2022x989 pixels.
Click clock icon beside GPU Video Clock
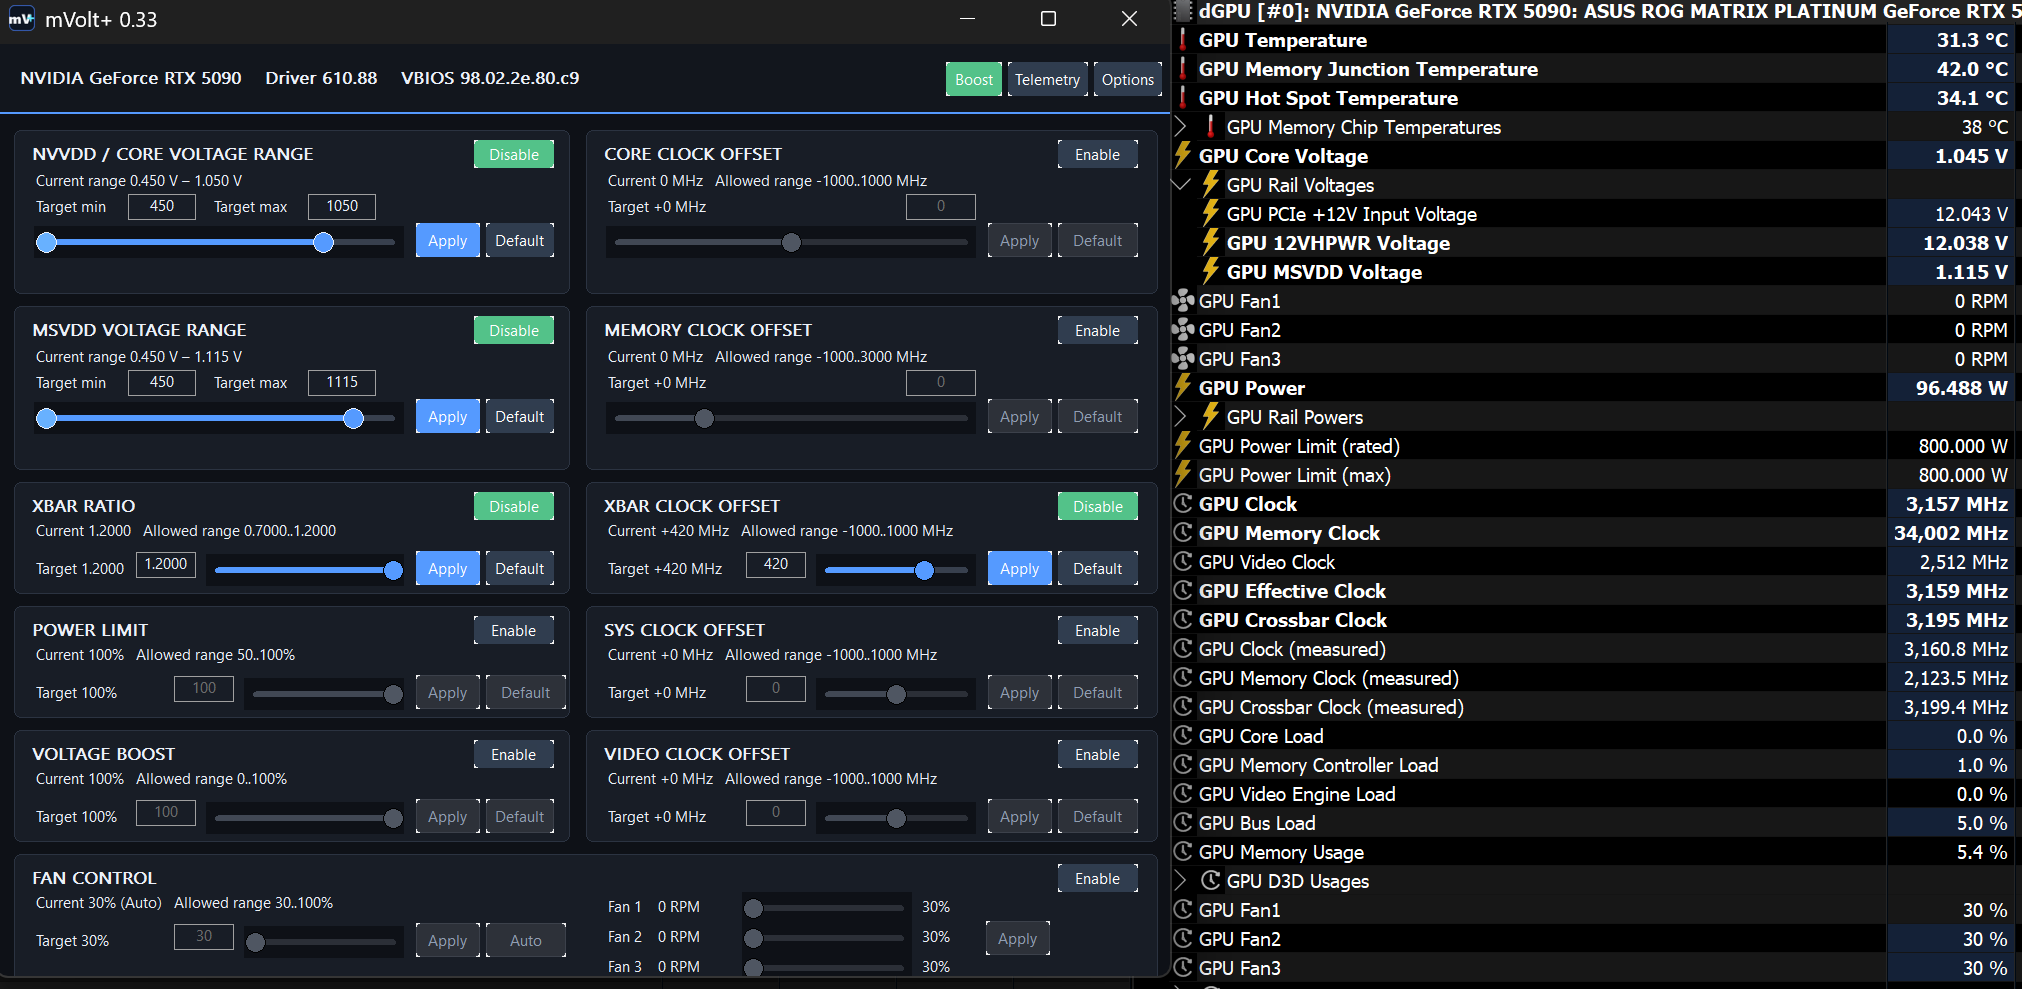point(1183,562)
